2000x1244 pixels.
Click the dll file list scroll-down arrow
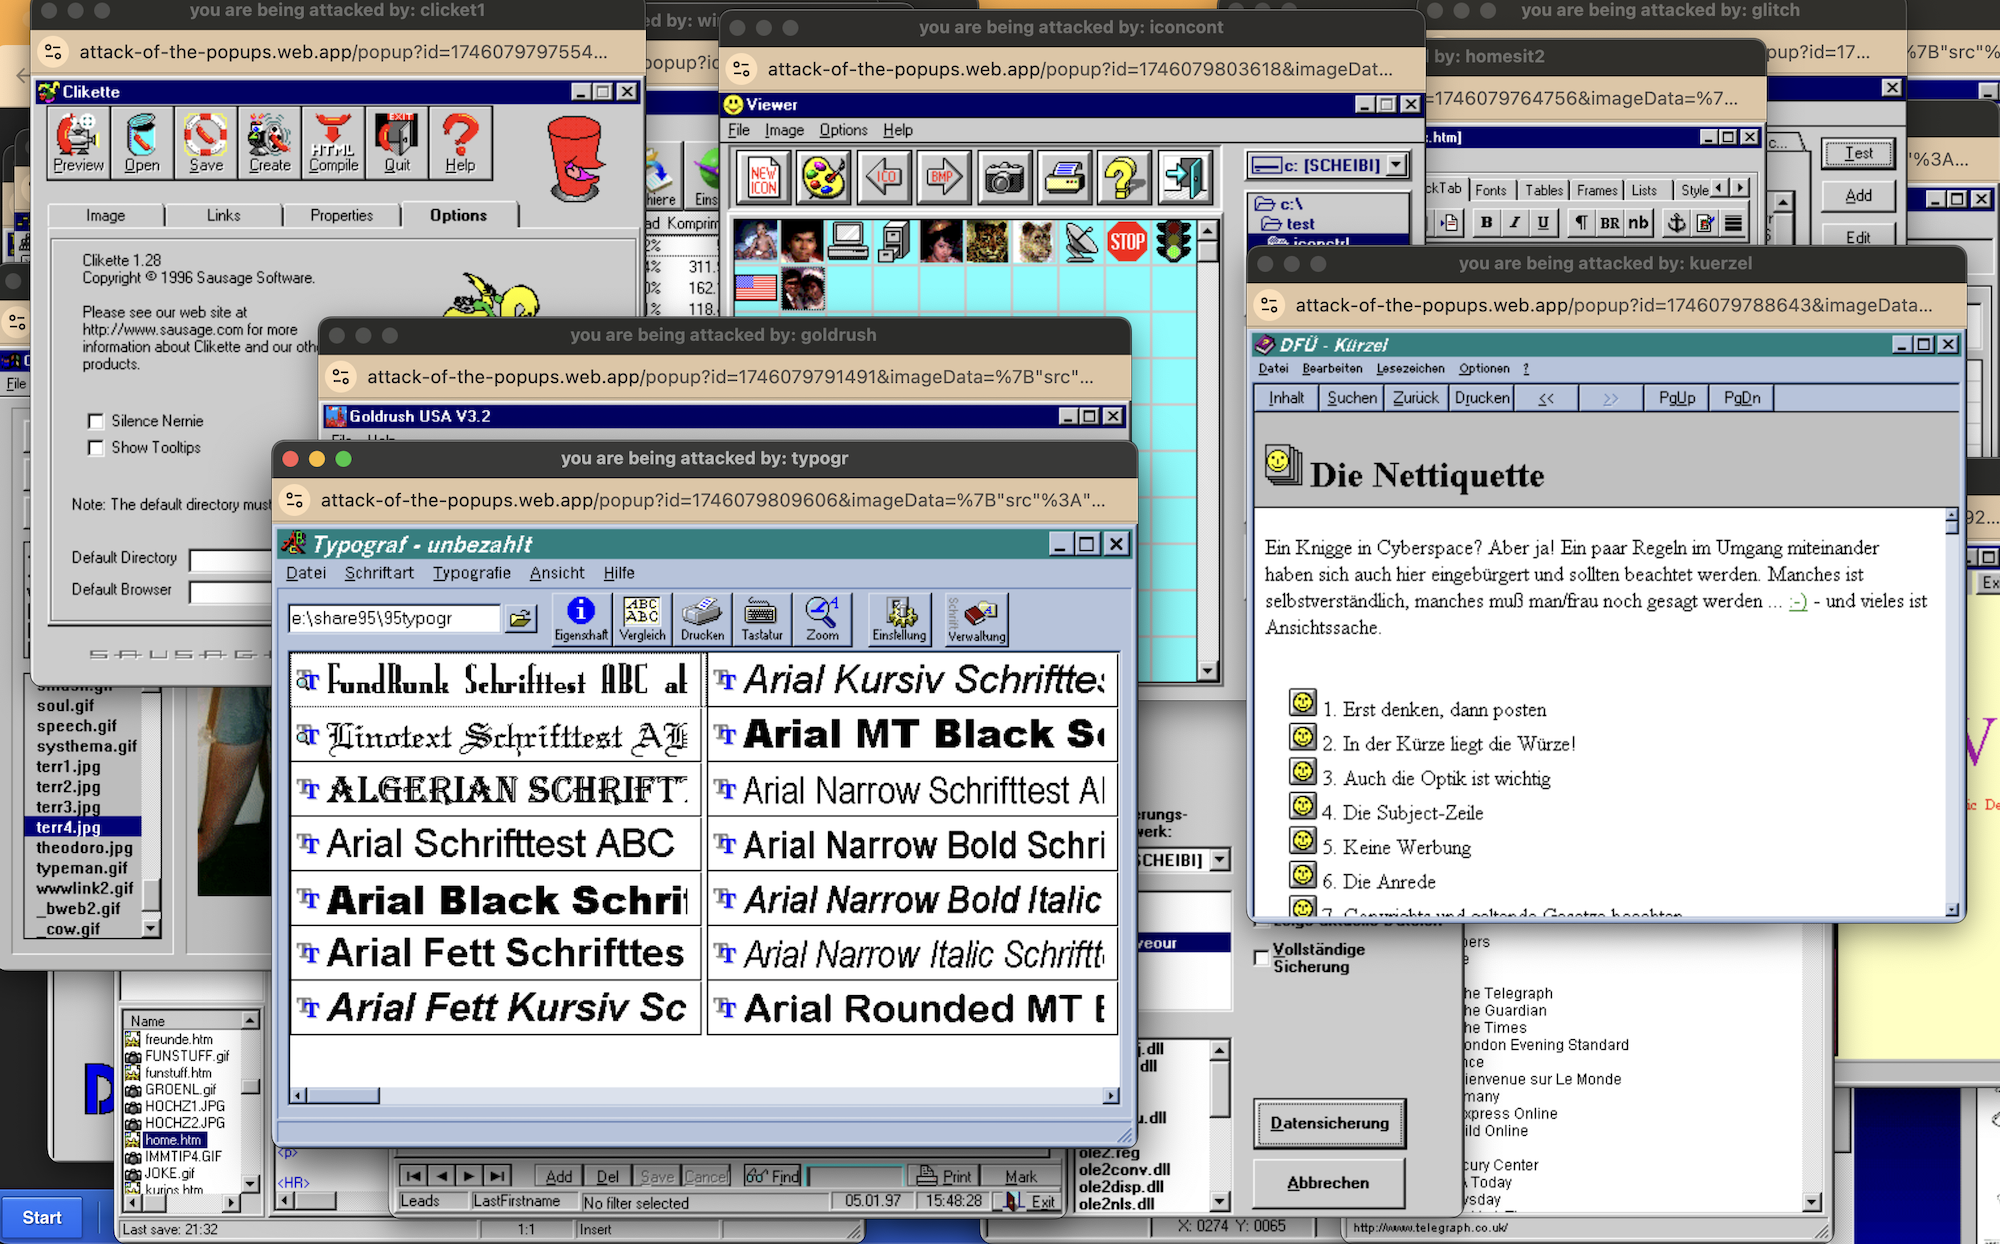tap(1220, 1201)
